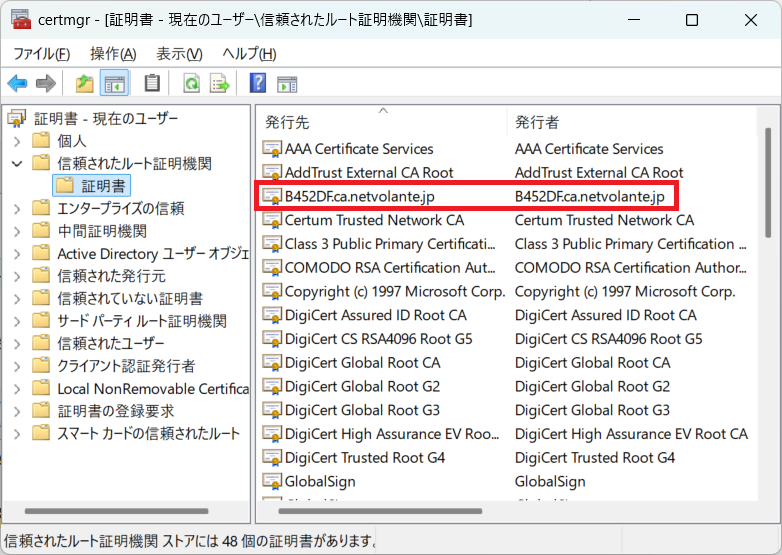Minimize the certmgr window
The width and height of the screenshot is (782, 555).
(x=634, y=20)
